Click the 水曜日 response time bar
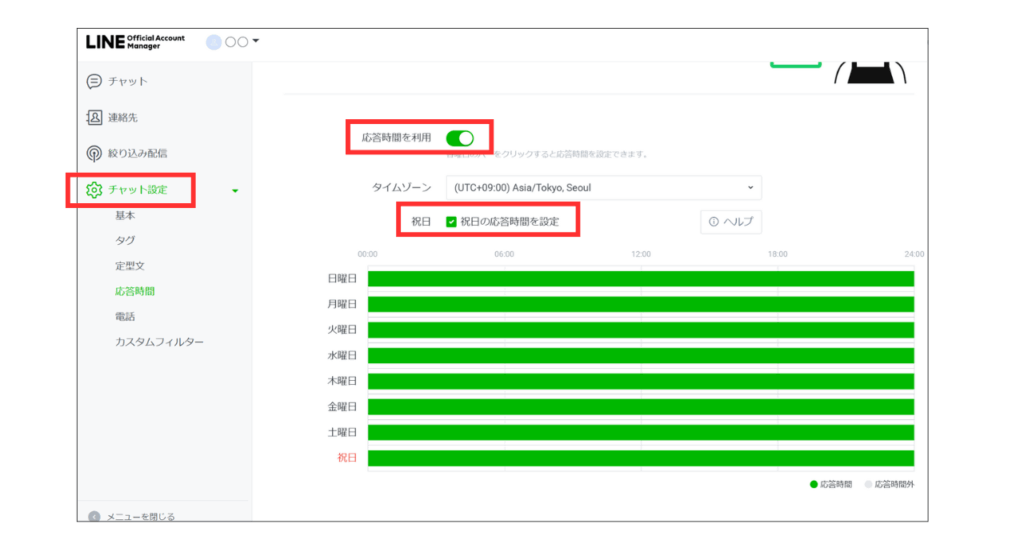The width and height of the screenshot is (1024, 536). coord(641,356)
